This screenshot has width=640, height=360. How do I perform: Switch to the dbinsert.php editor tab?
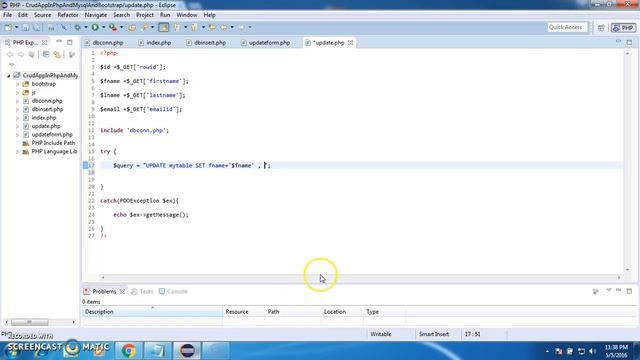click(210, 42)
